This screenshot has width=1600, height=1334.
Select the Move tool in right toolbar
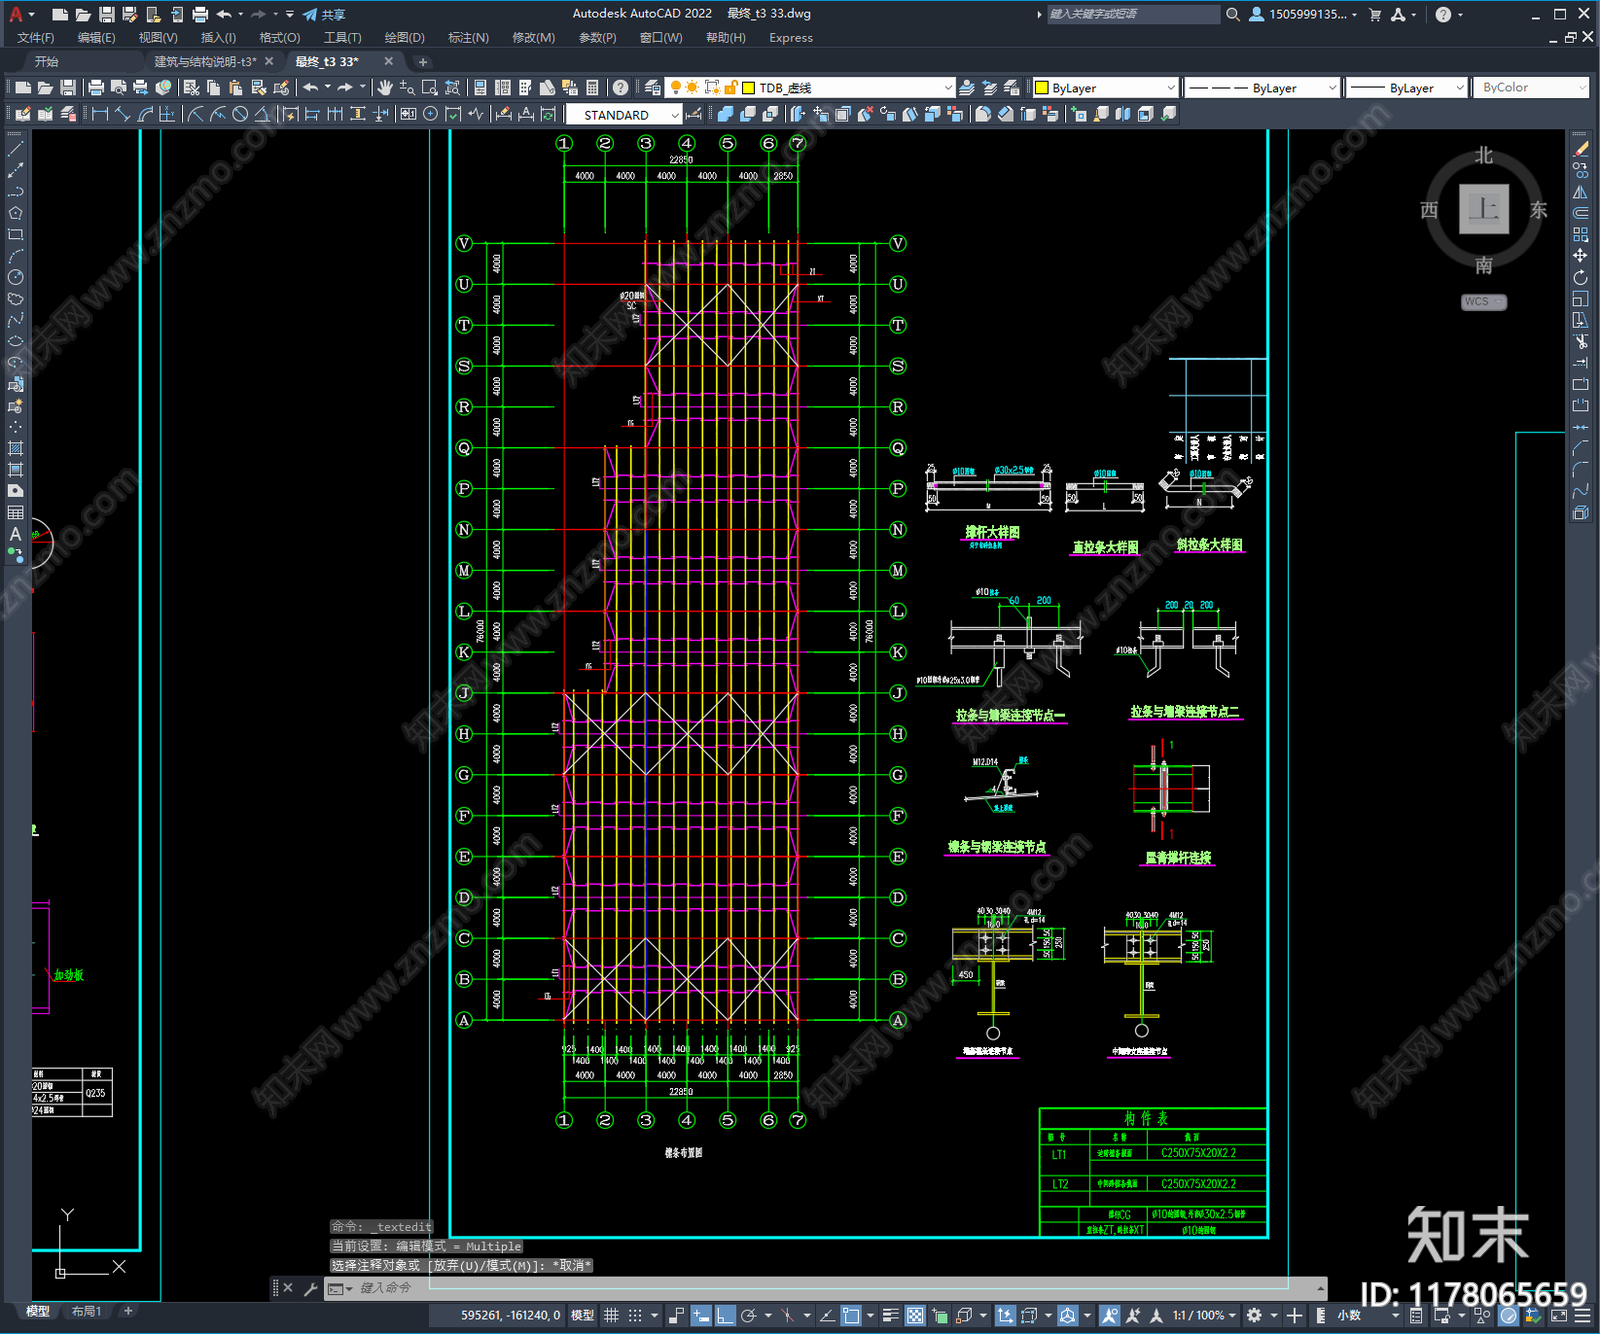1580,256
